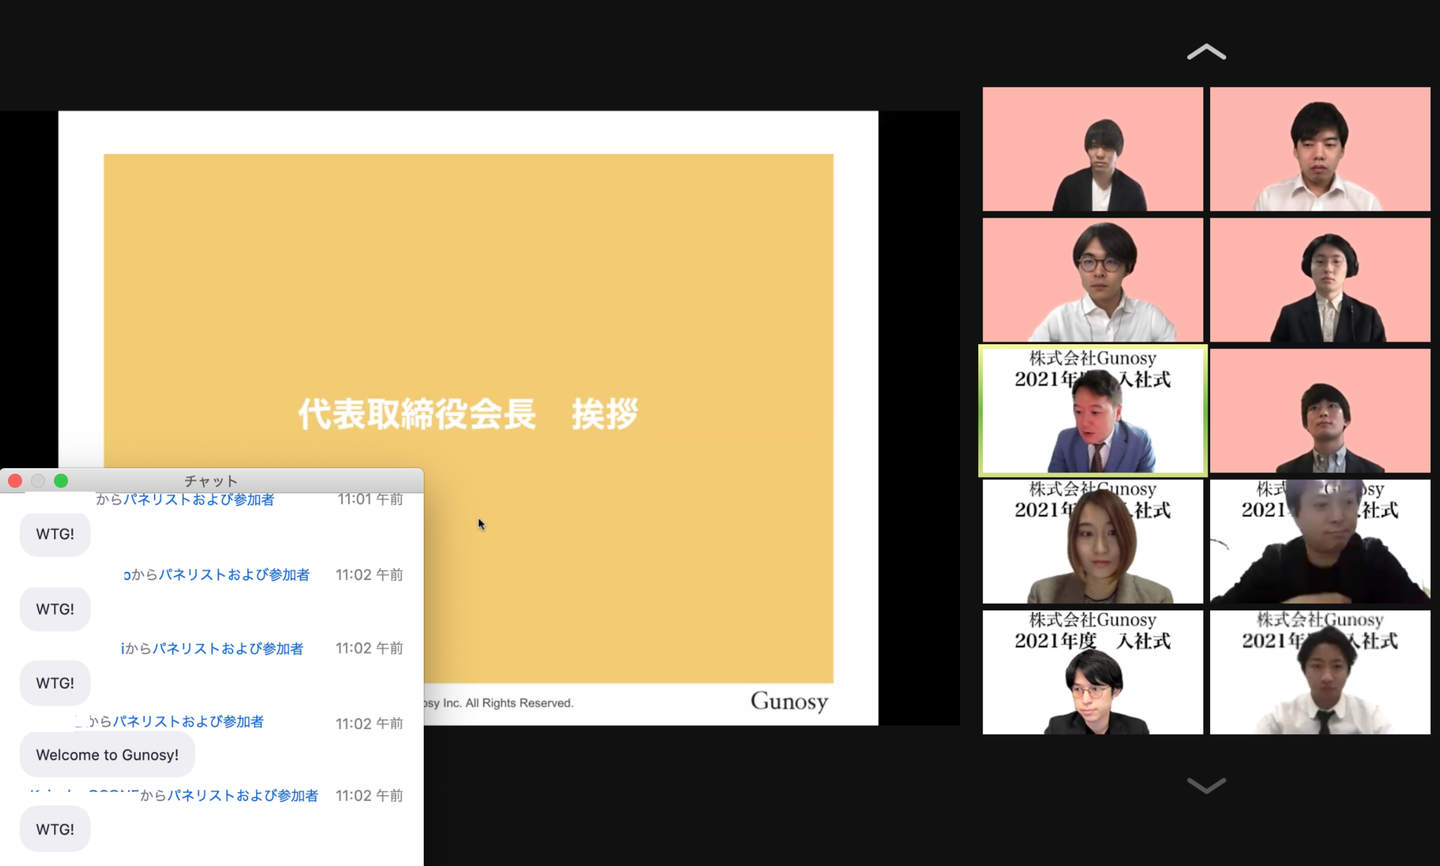Image resolution: width=1440 pixels, height=866 pixels.
Task: Click the Gunosy logo on the slide
Action: [x=789, y=702]
